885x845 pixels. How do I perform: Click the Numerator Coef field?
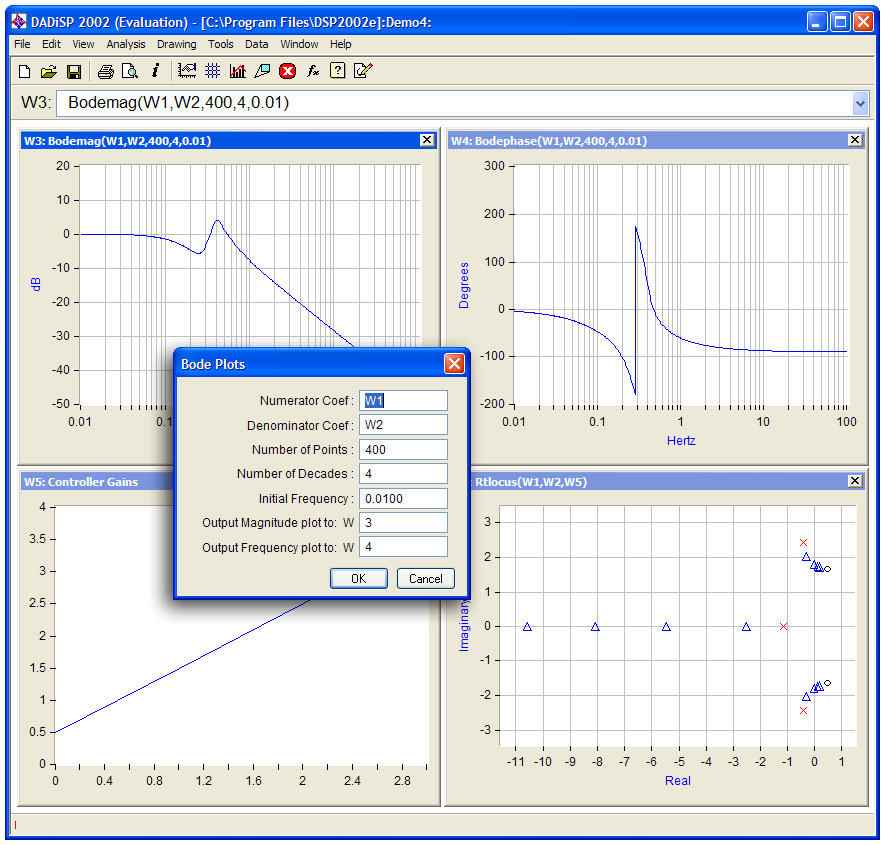coord(403,401)
